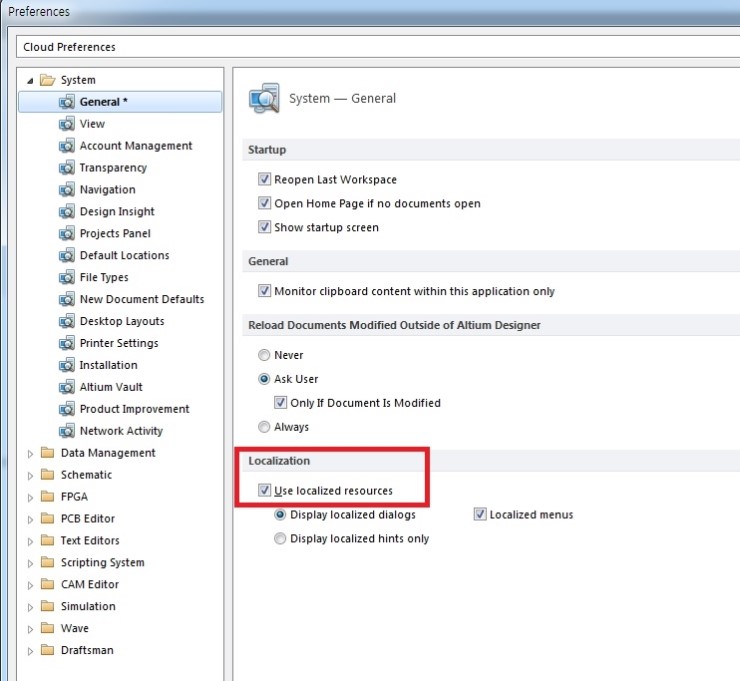
Task: Click the Text Editors folder icon
Action: click(47, 540)
